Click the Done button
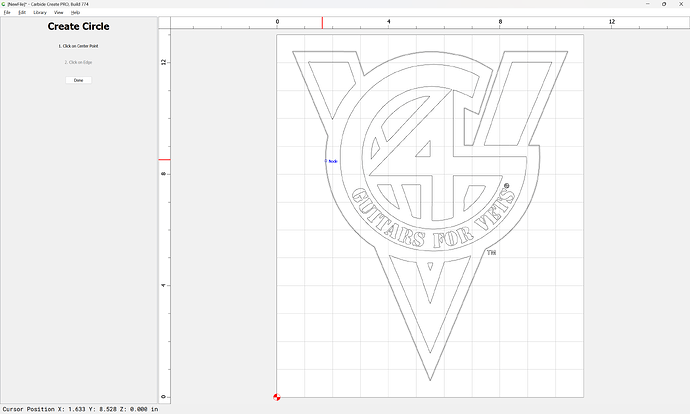 (78, 80)
